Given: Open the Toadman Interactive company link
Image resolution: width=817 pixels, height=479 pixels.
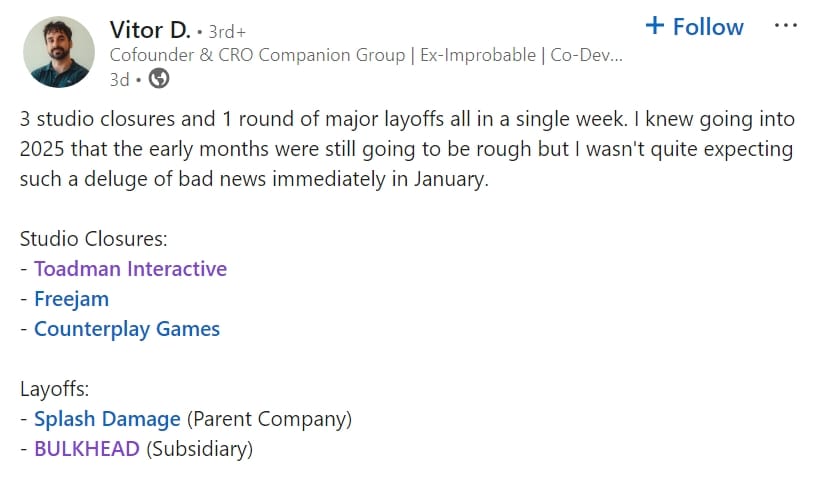Looking at the screenshot, I should 130,269.
